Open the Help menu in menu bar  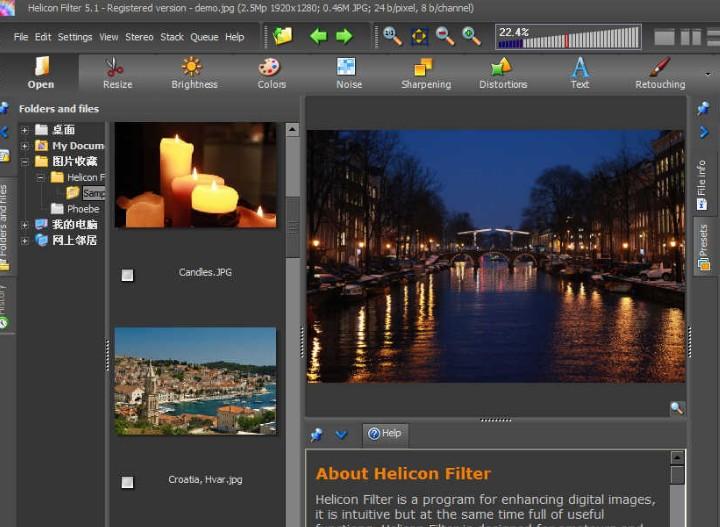(234, 37)
